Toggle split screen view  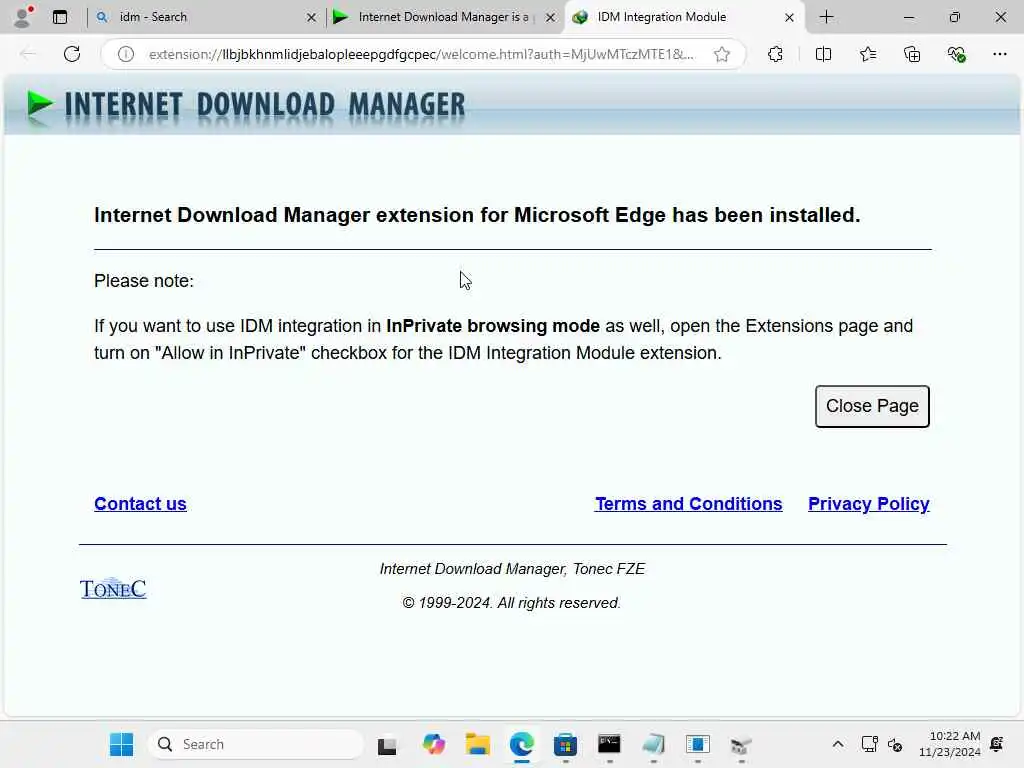(x=824, y=54)
